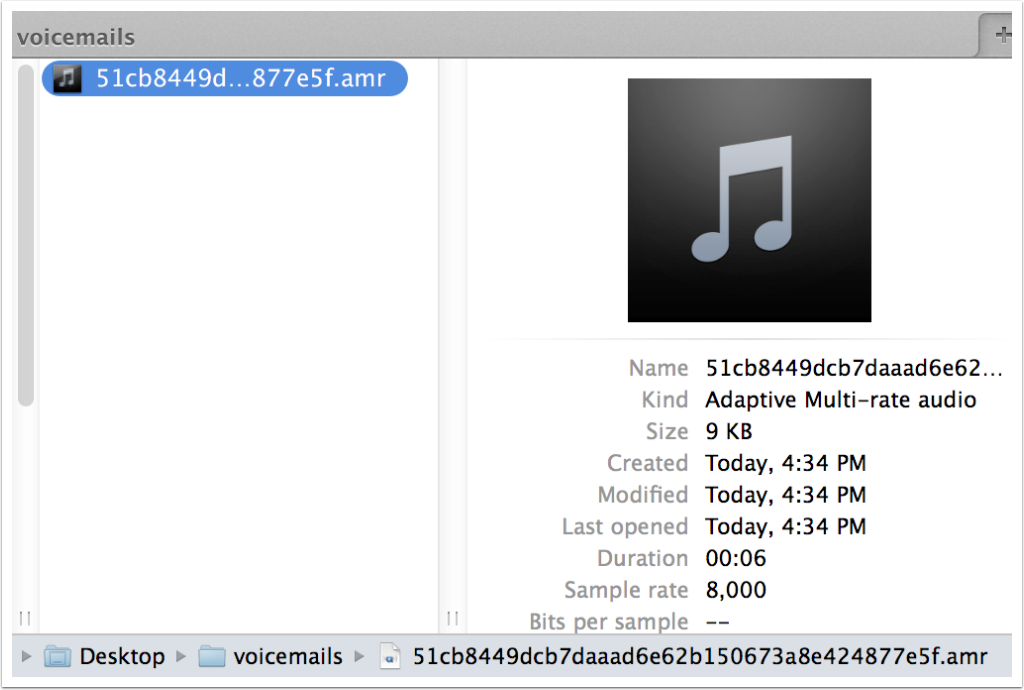This screenshot has width=1024, height=690.
Task: Click the 00:06 Duration value
Action: 733,558
